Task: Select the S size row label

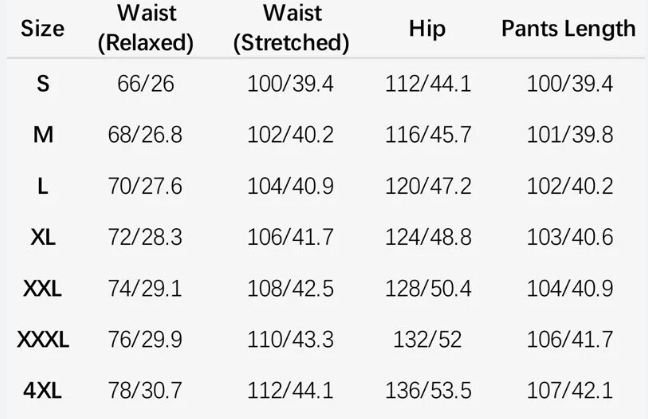Action: pos(43,83)
